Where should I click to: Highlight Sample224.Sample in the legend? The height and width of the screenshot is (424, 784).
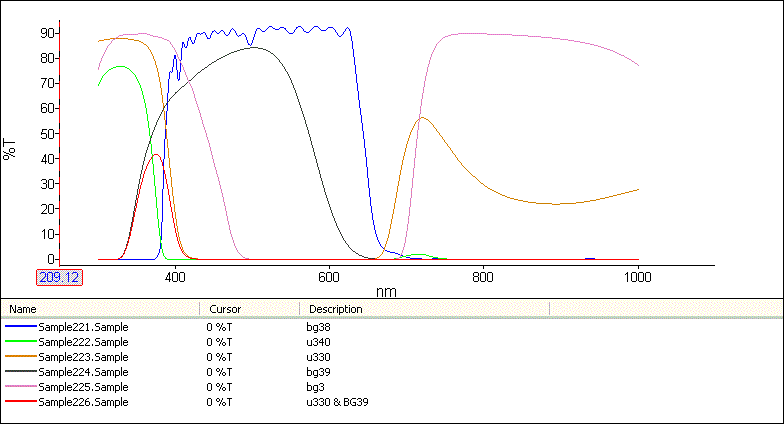pos(83,372)
